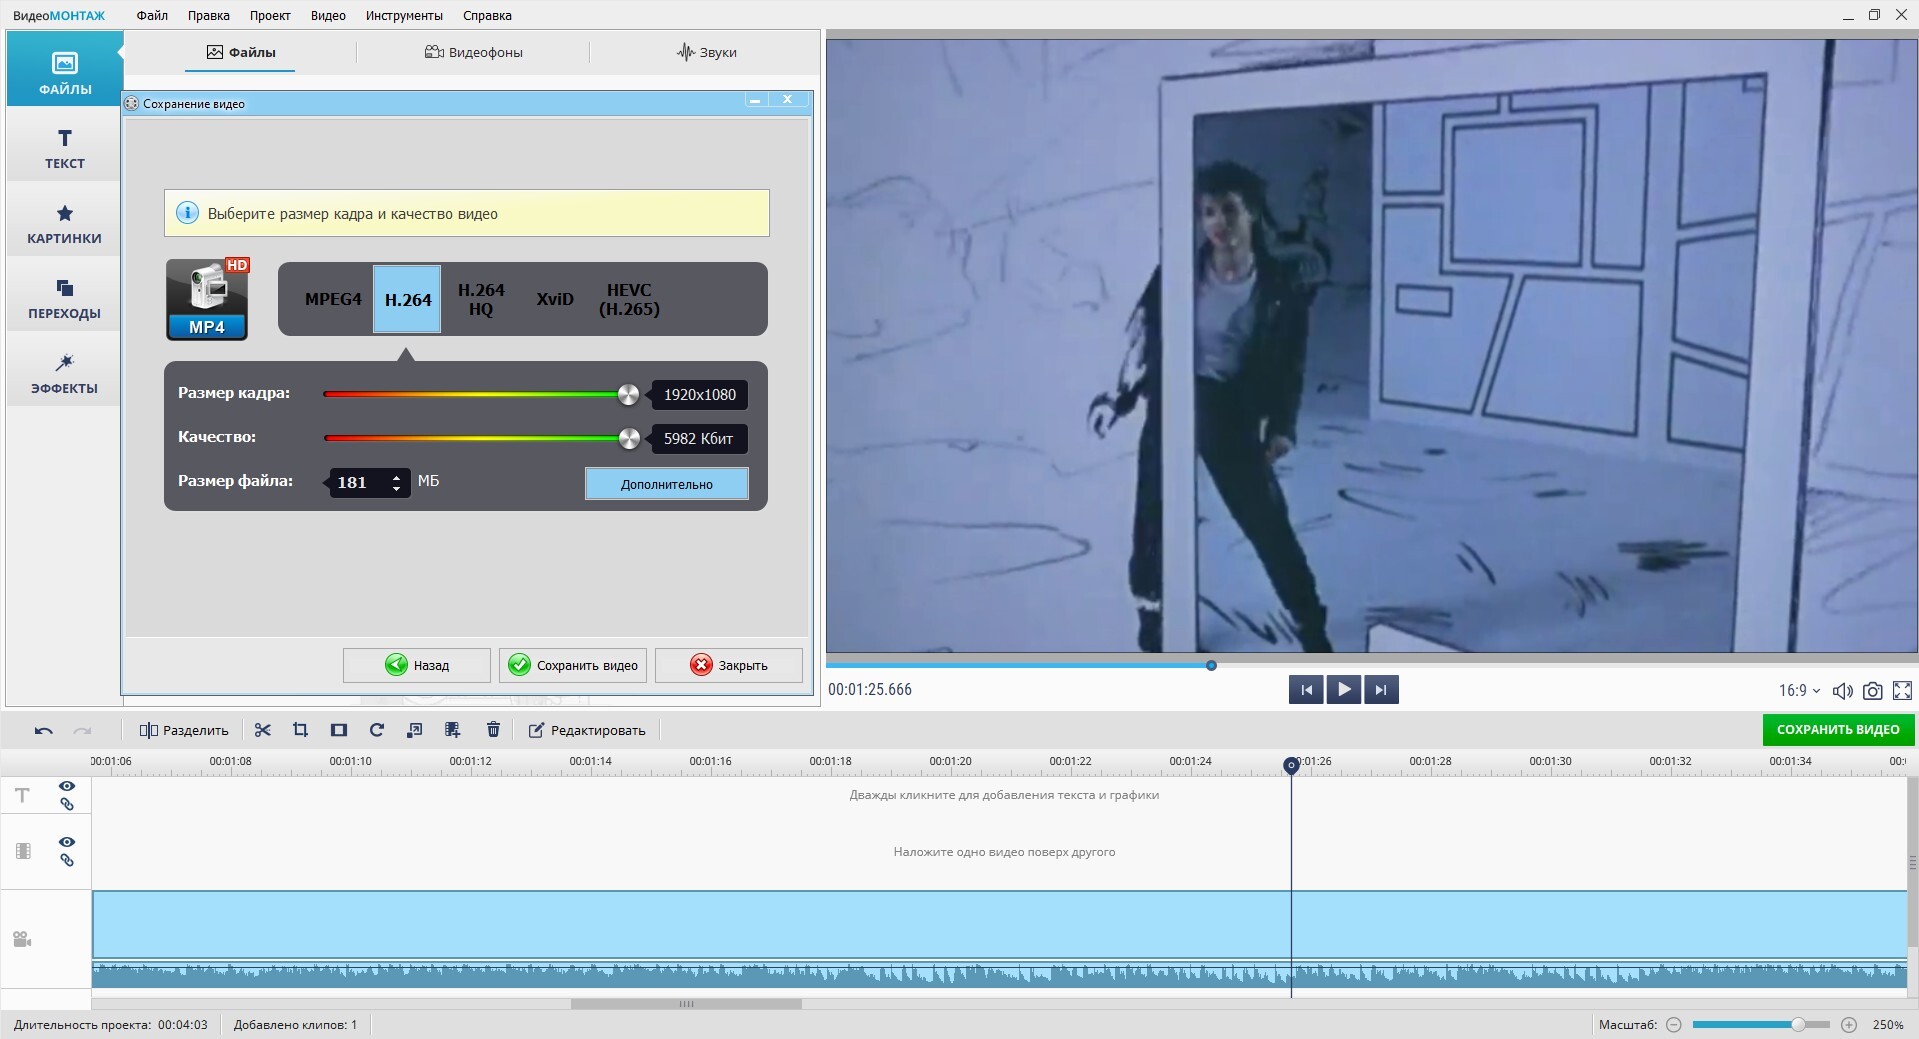Take a snapshot with the camera icon
Image resolution: width=1919 pixels, height=1039 pixels.
1872,690
